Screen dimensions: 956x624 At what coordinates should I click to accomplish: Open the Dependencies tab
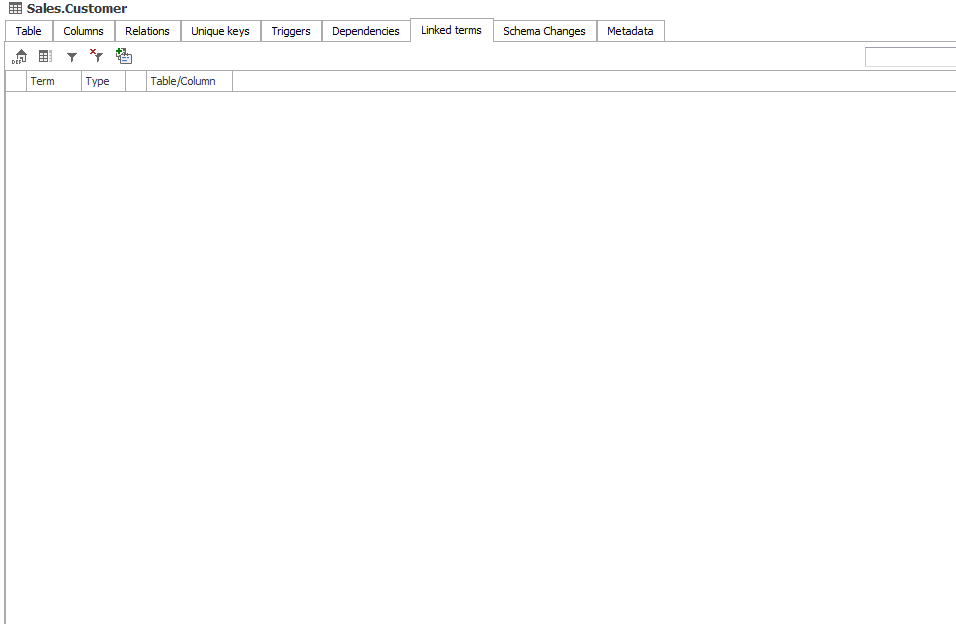click(x=365, y=31)
